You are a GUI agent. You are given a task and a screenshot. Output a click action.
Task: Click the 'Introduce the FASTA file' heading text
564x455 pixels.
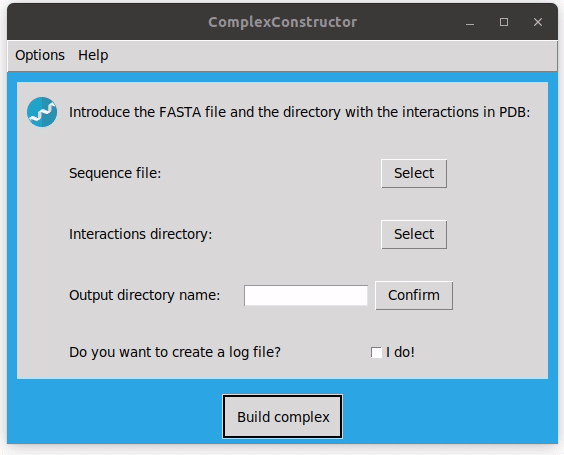coord(300,112)
